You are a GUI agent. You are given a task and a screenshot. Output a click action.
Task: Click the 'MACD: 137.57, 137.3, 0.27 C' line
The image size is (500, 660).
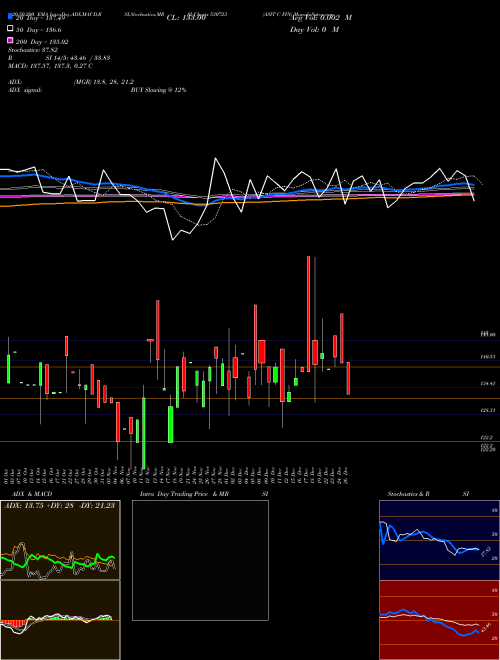tap(51, 66)
